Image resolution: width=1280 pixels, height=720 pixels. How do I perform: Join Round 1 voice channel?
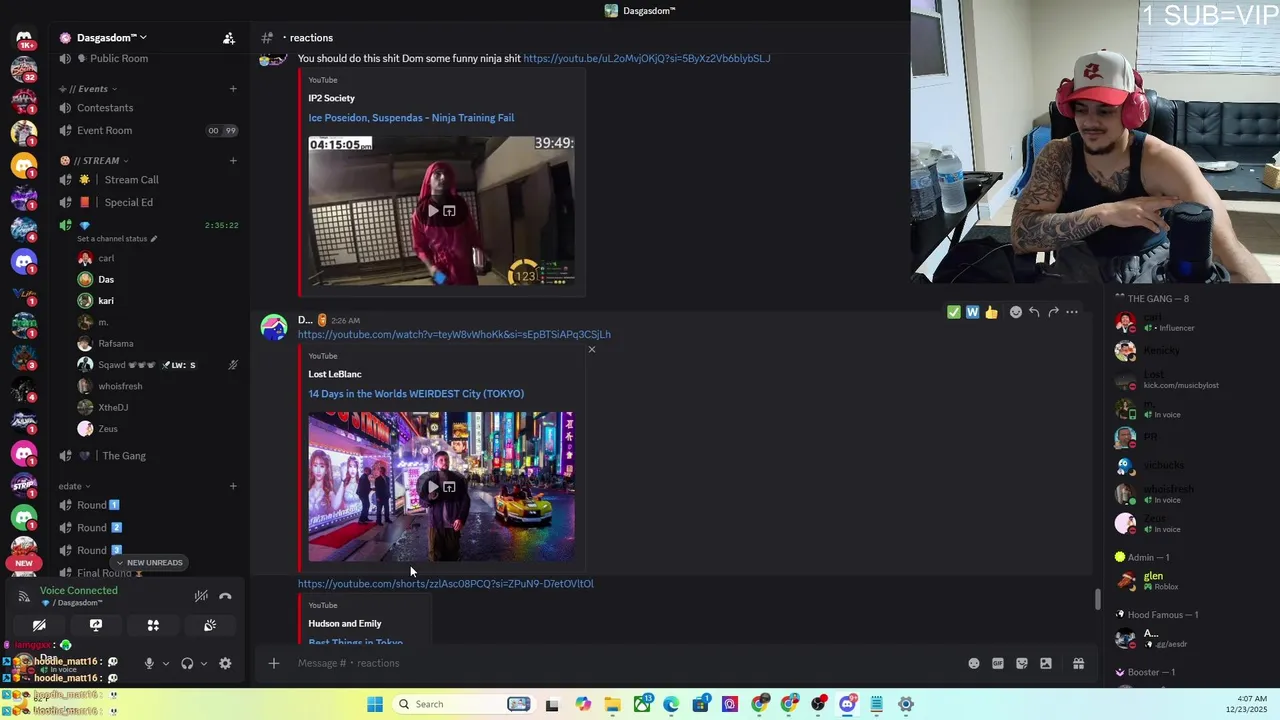148,505
